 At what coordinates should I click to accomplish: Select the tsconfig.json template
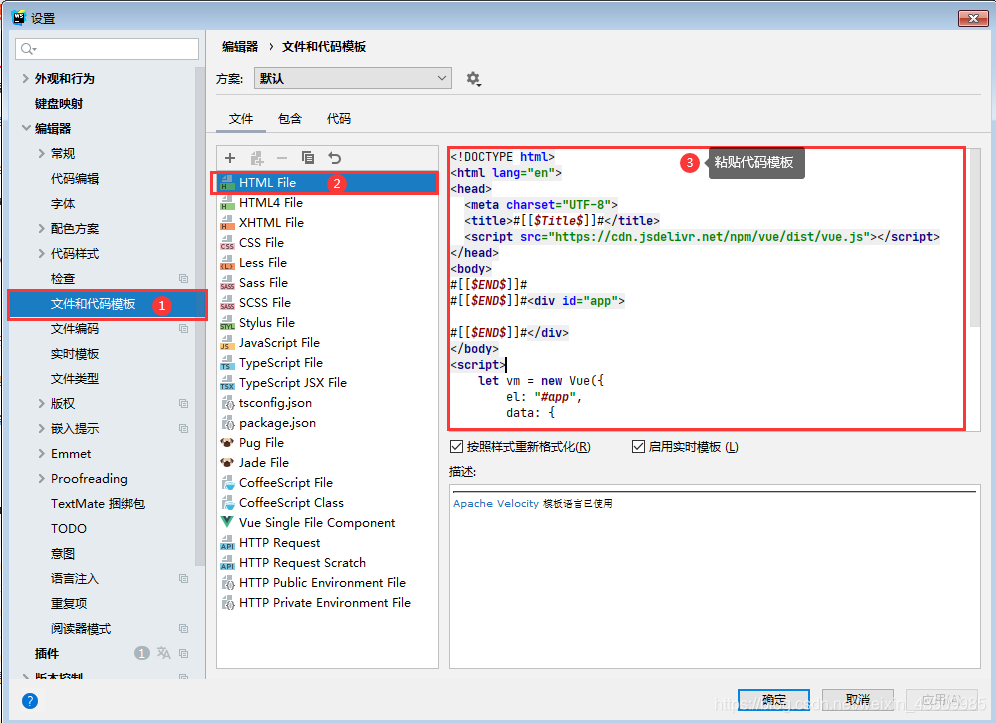(x=327, y=403)
